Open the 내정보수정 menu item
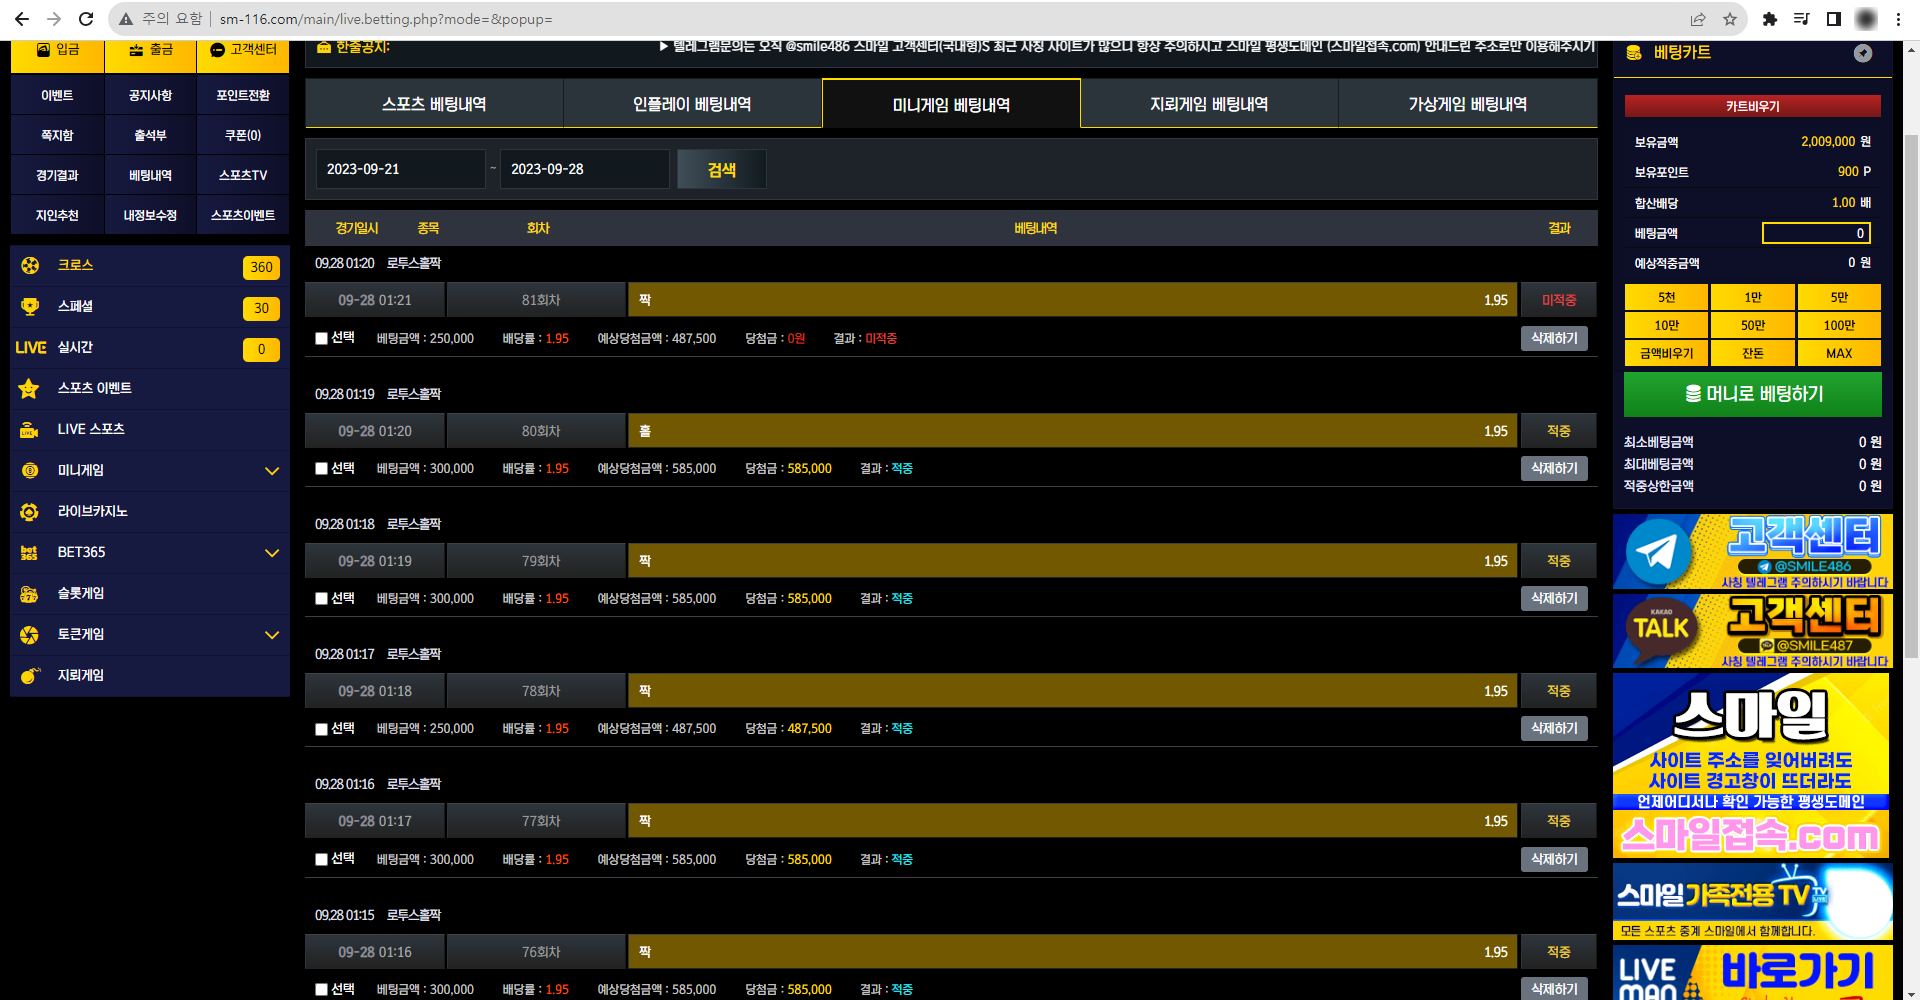This screenshot has height=1000, width=1920. pyautogui.click(x=150, y=215)
